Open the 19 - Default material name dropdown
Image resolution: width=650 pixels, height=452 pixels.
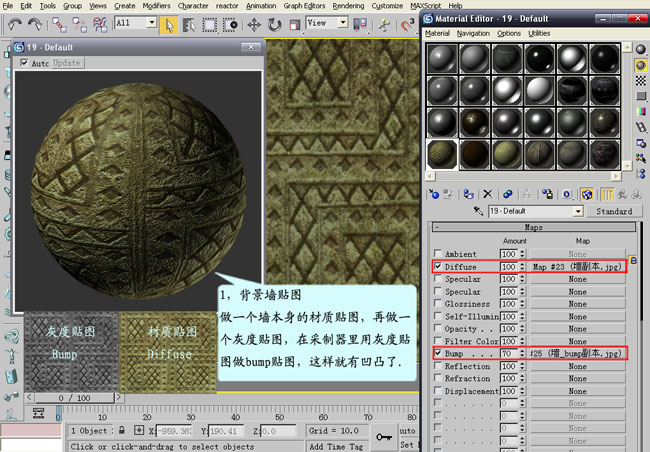578,212
